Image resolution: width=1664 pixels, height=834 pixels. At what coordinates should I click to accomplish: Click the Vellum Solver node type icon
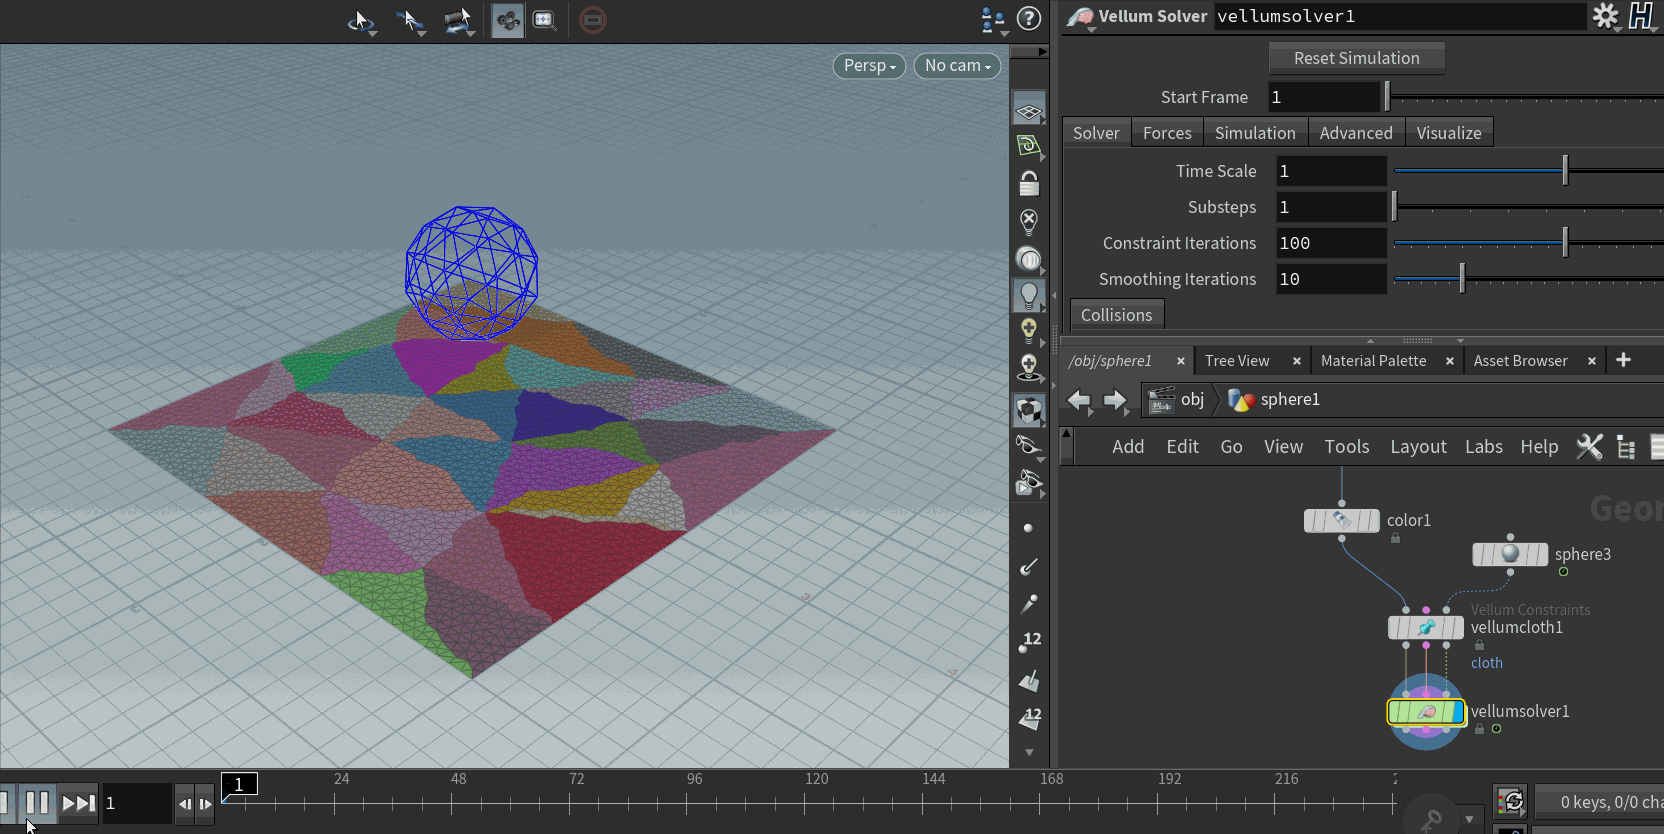tap(1080, 17)
